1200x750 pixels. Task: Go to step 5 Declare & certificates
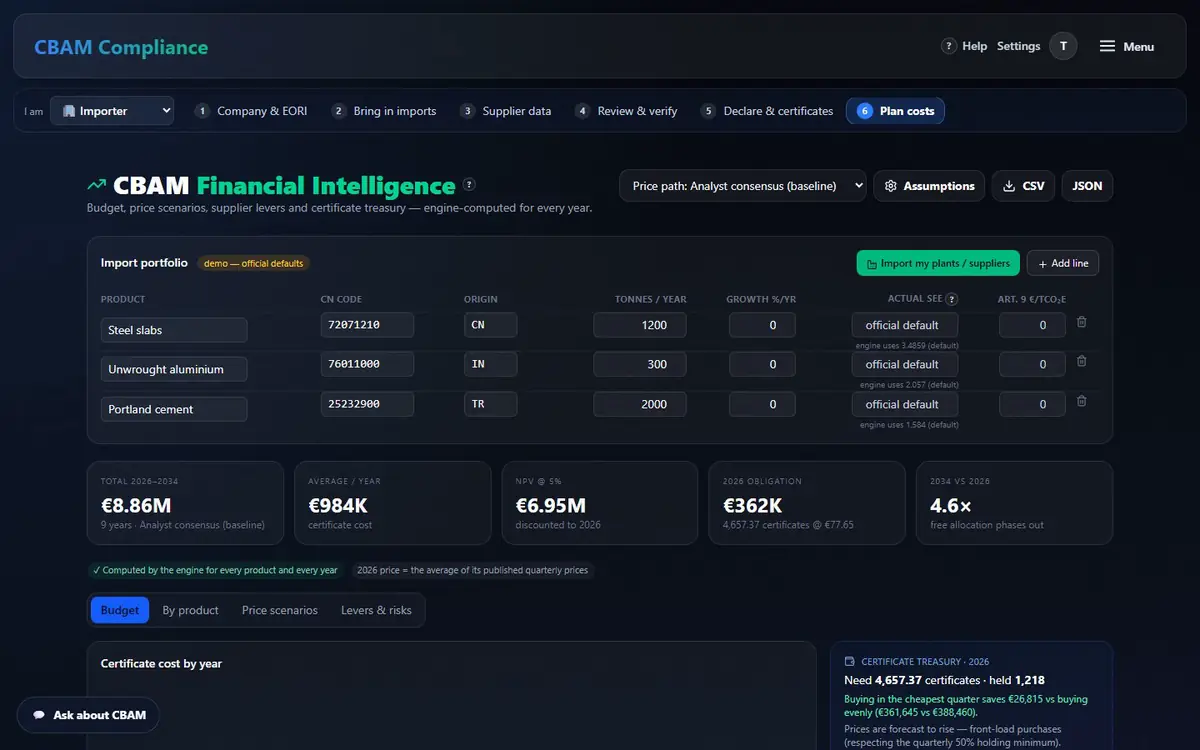[767, 111]
